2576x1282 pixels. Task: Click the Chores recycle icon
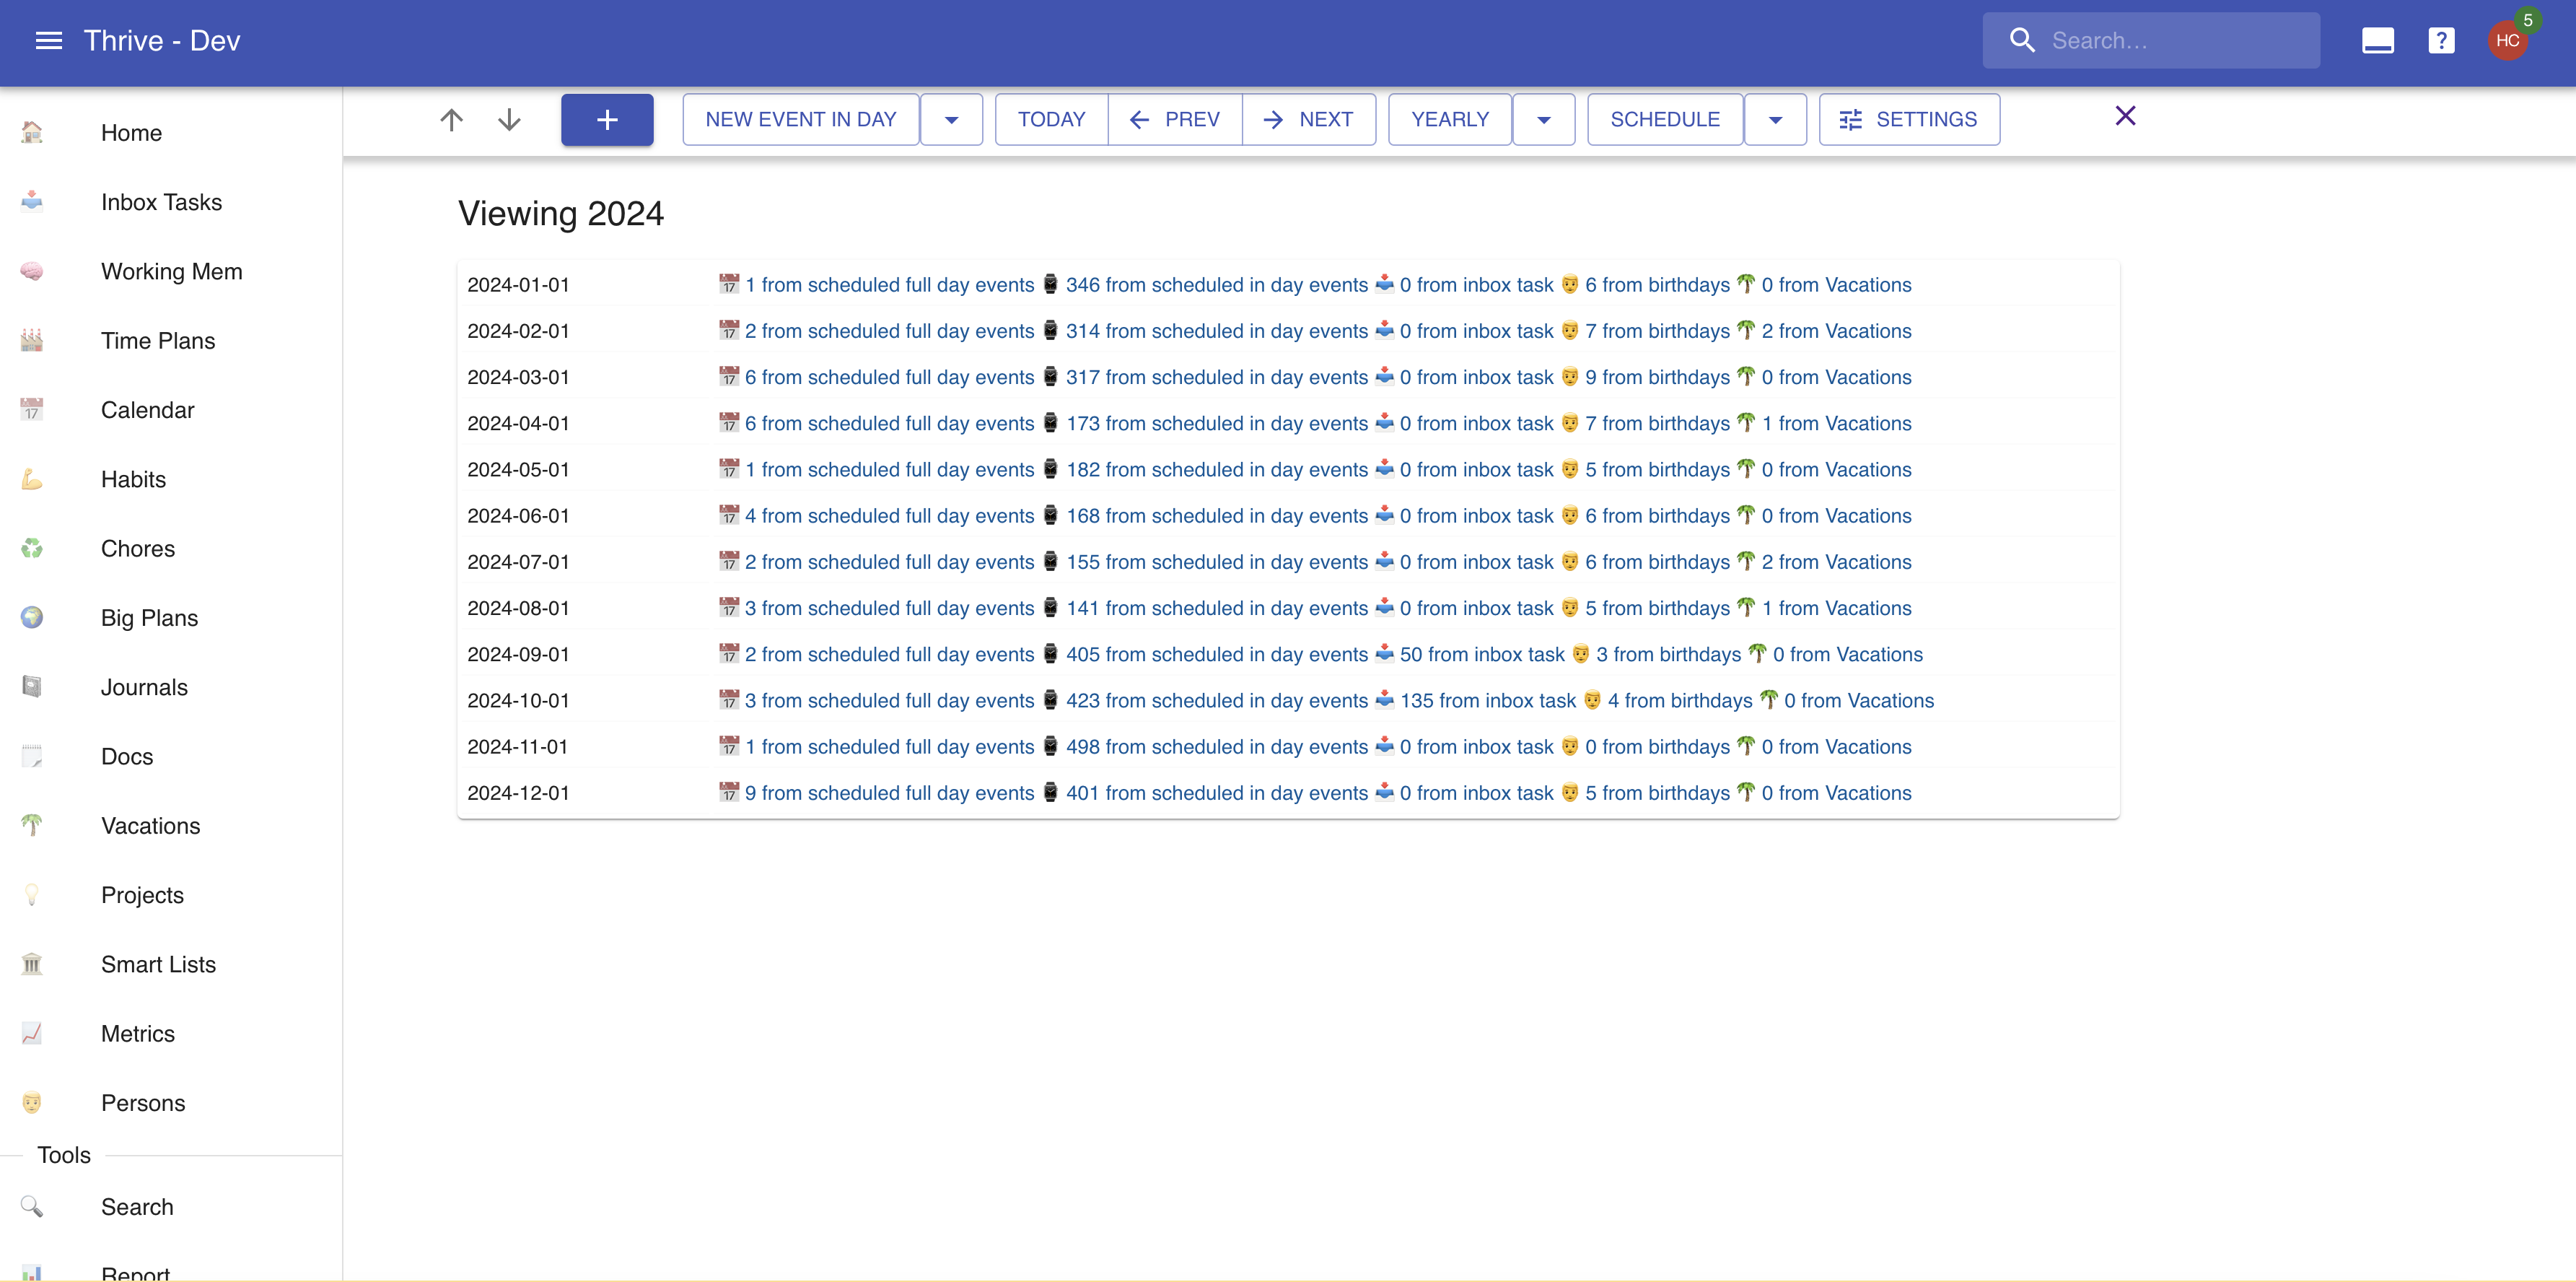click(x=32, y=548)
